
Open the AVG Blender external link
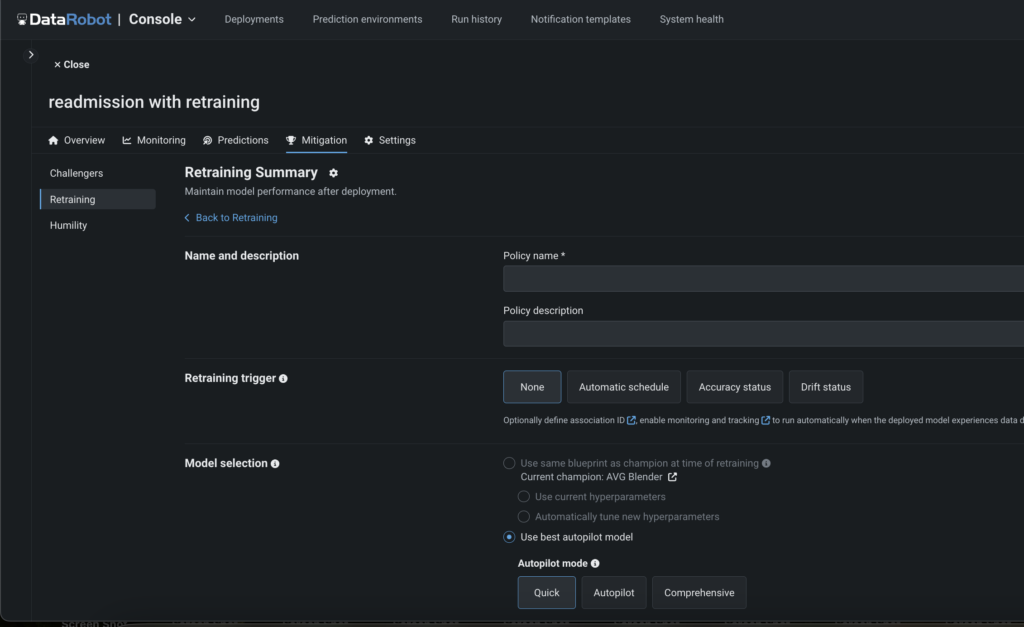tap(671, 477)
